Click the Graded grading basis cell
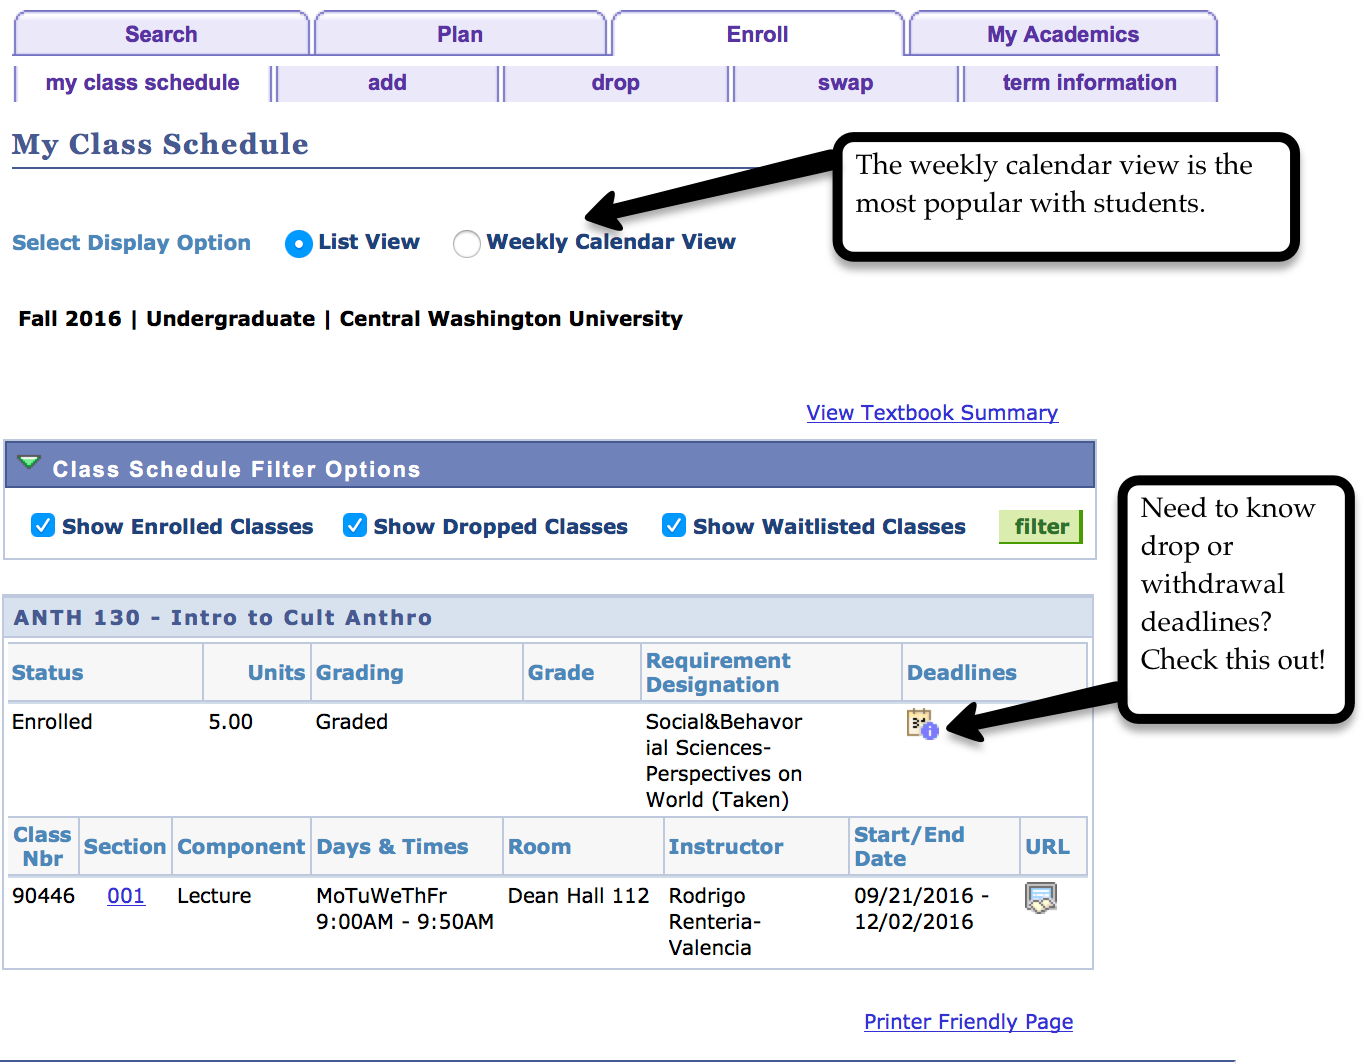This screenshot has height=1064, width=1368. 351,722
